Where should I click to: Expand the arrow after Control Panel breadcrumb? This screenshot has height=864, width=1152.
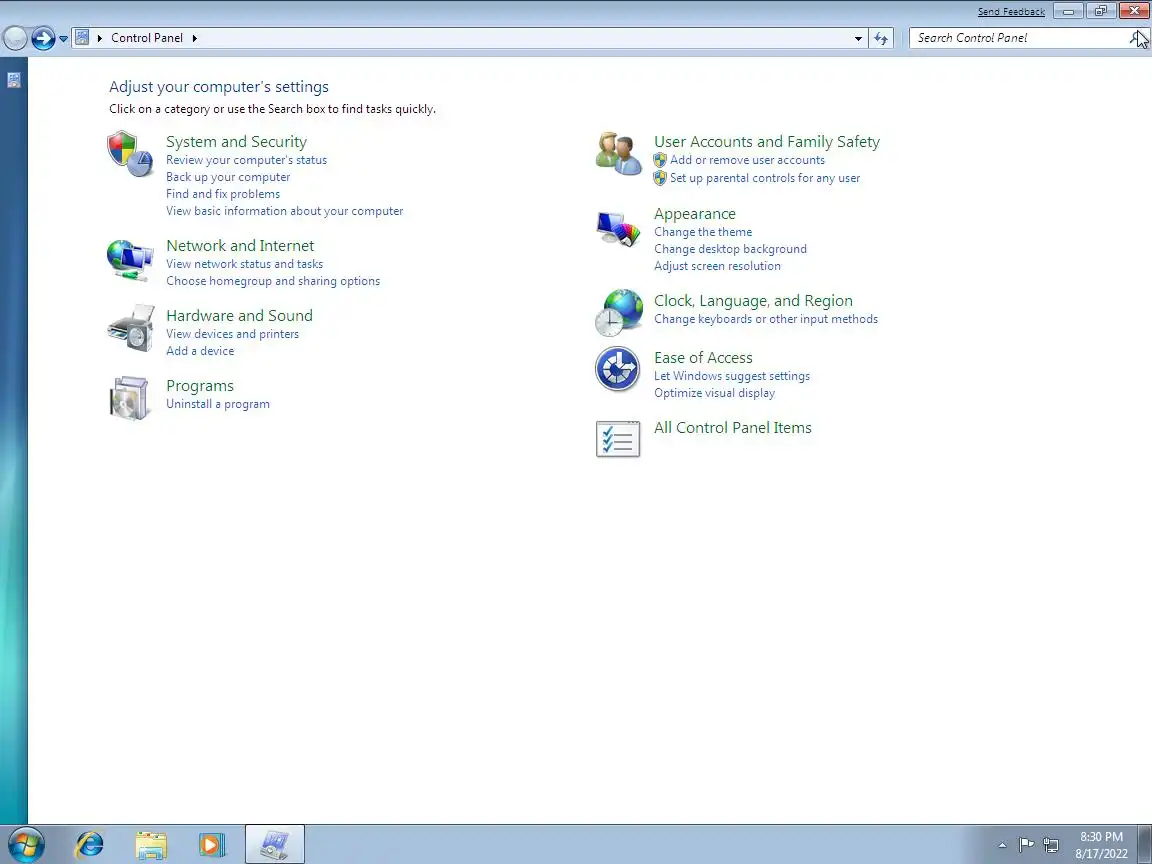[195, 38]
